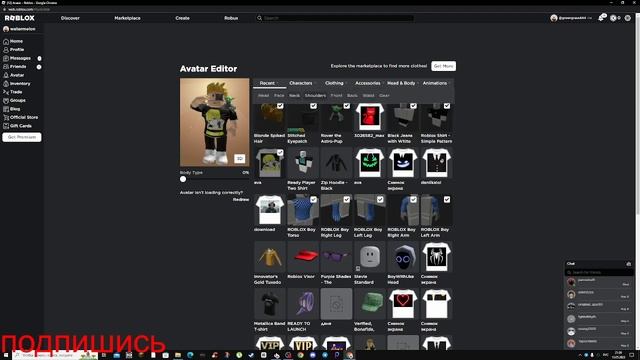Toggle the 3D avatar view button

(x=240, y=158)
